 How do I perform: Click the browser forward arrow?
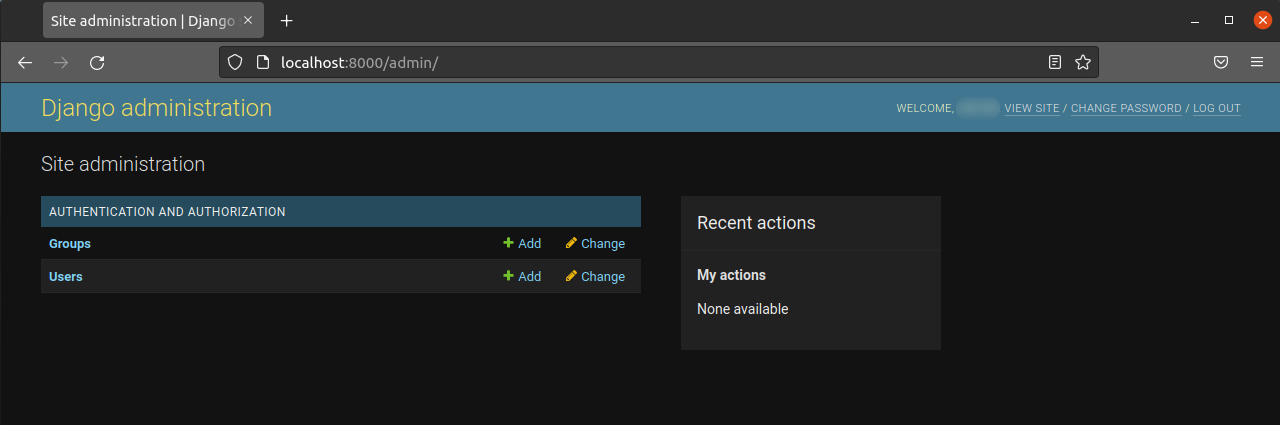coord(61,62)
